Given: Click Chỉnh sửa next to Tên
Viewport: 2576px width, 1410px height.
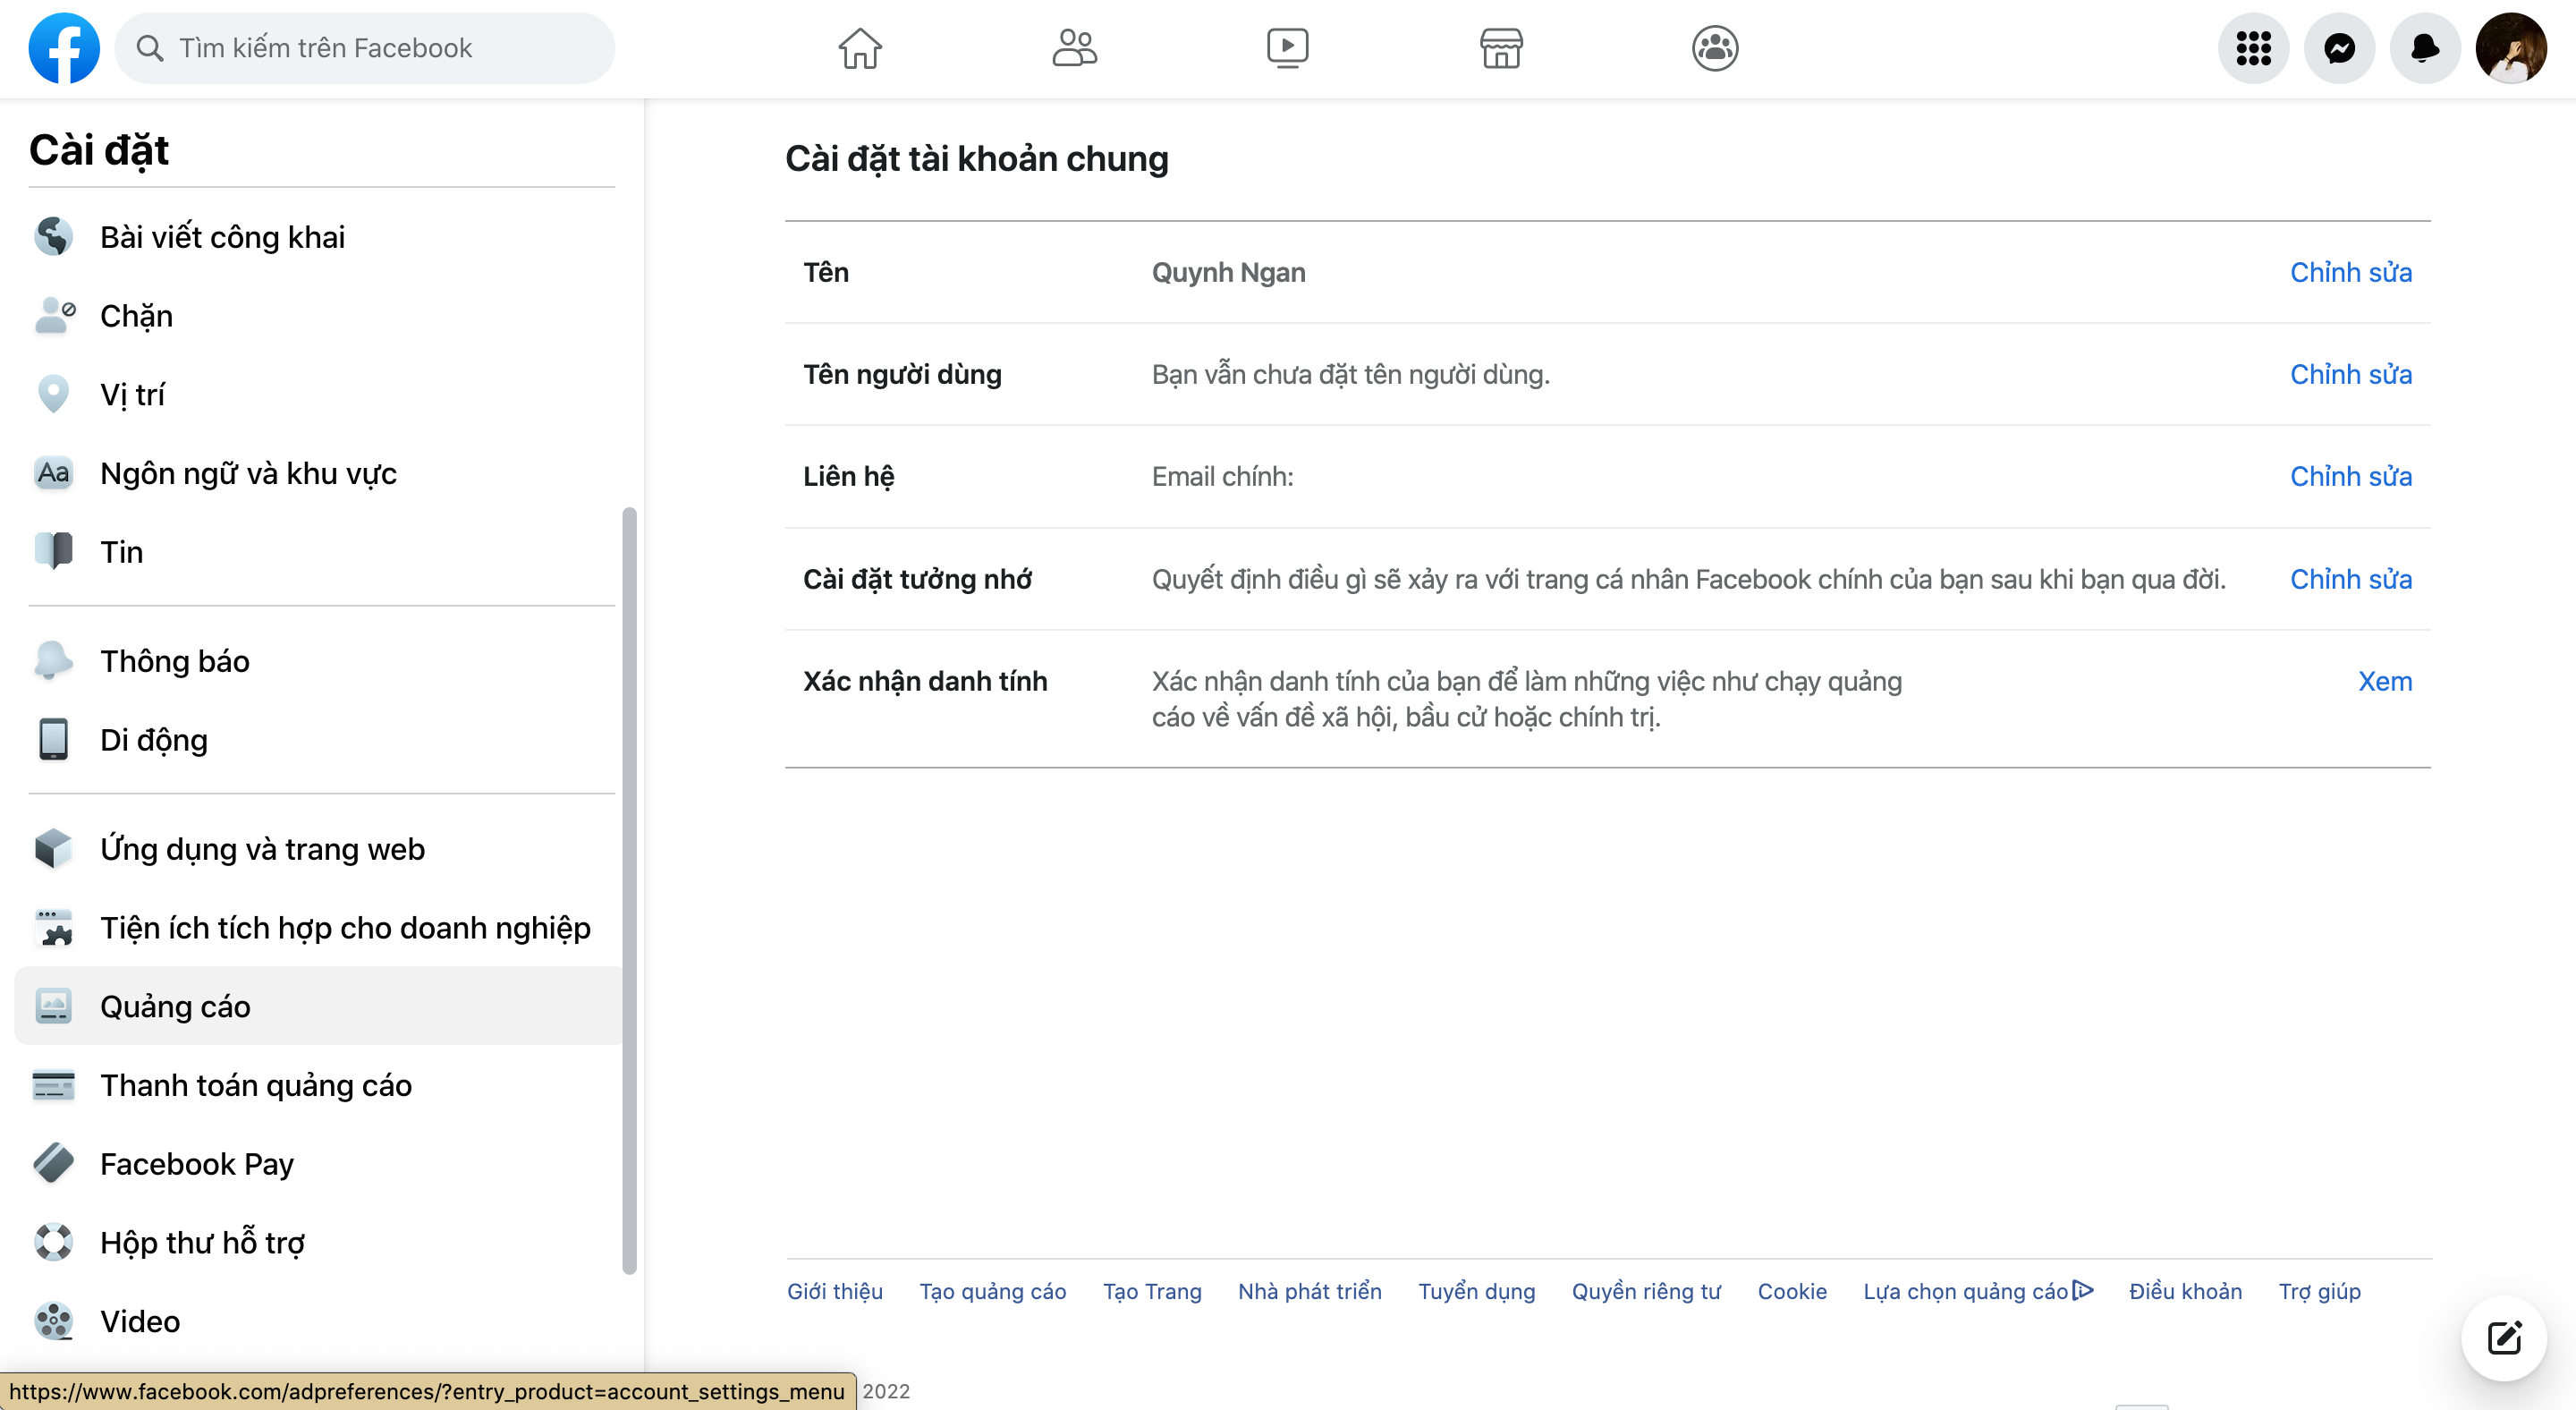Looking at the screenshot, I should pos(2351,271).
